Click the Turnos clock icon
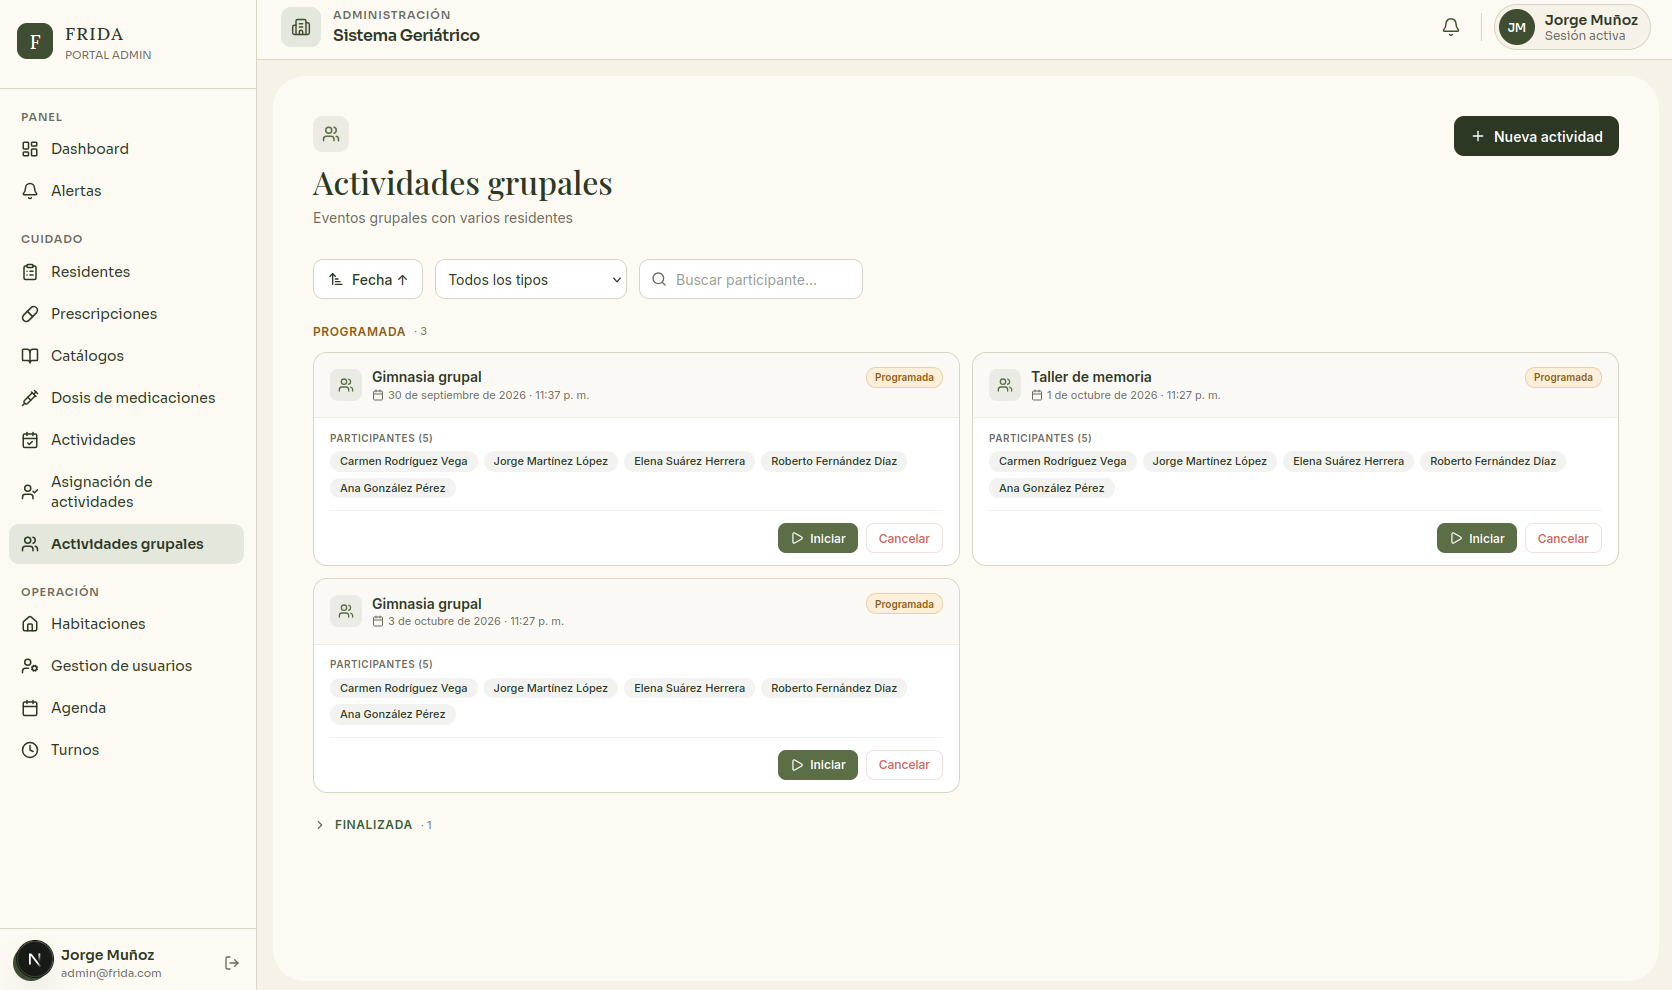Screen dimensions: 1672x990 [30, 750]
